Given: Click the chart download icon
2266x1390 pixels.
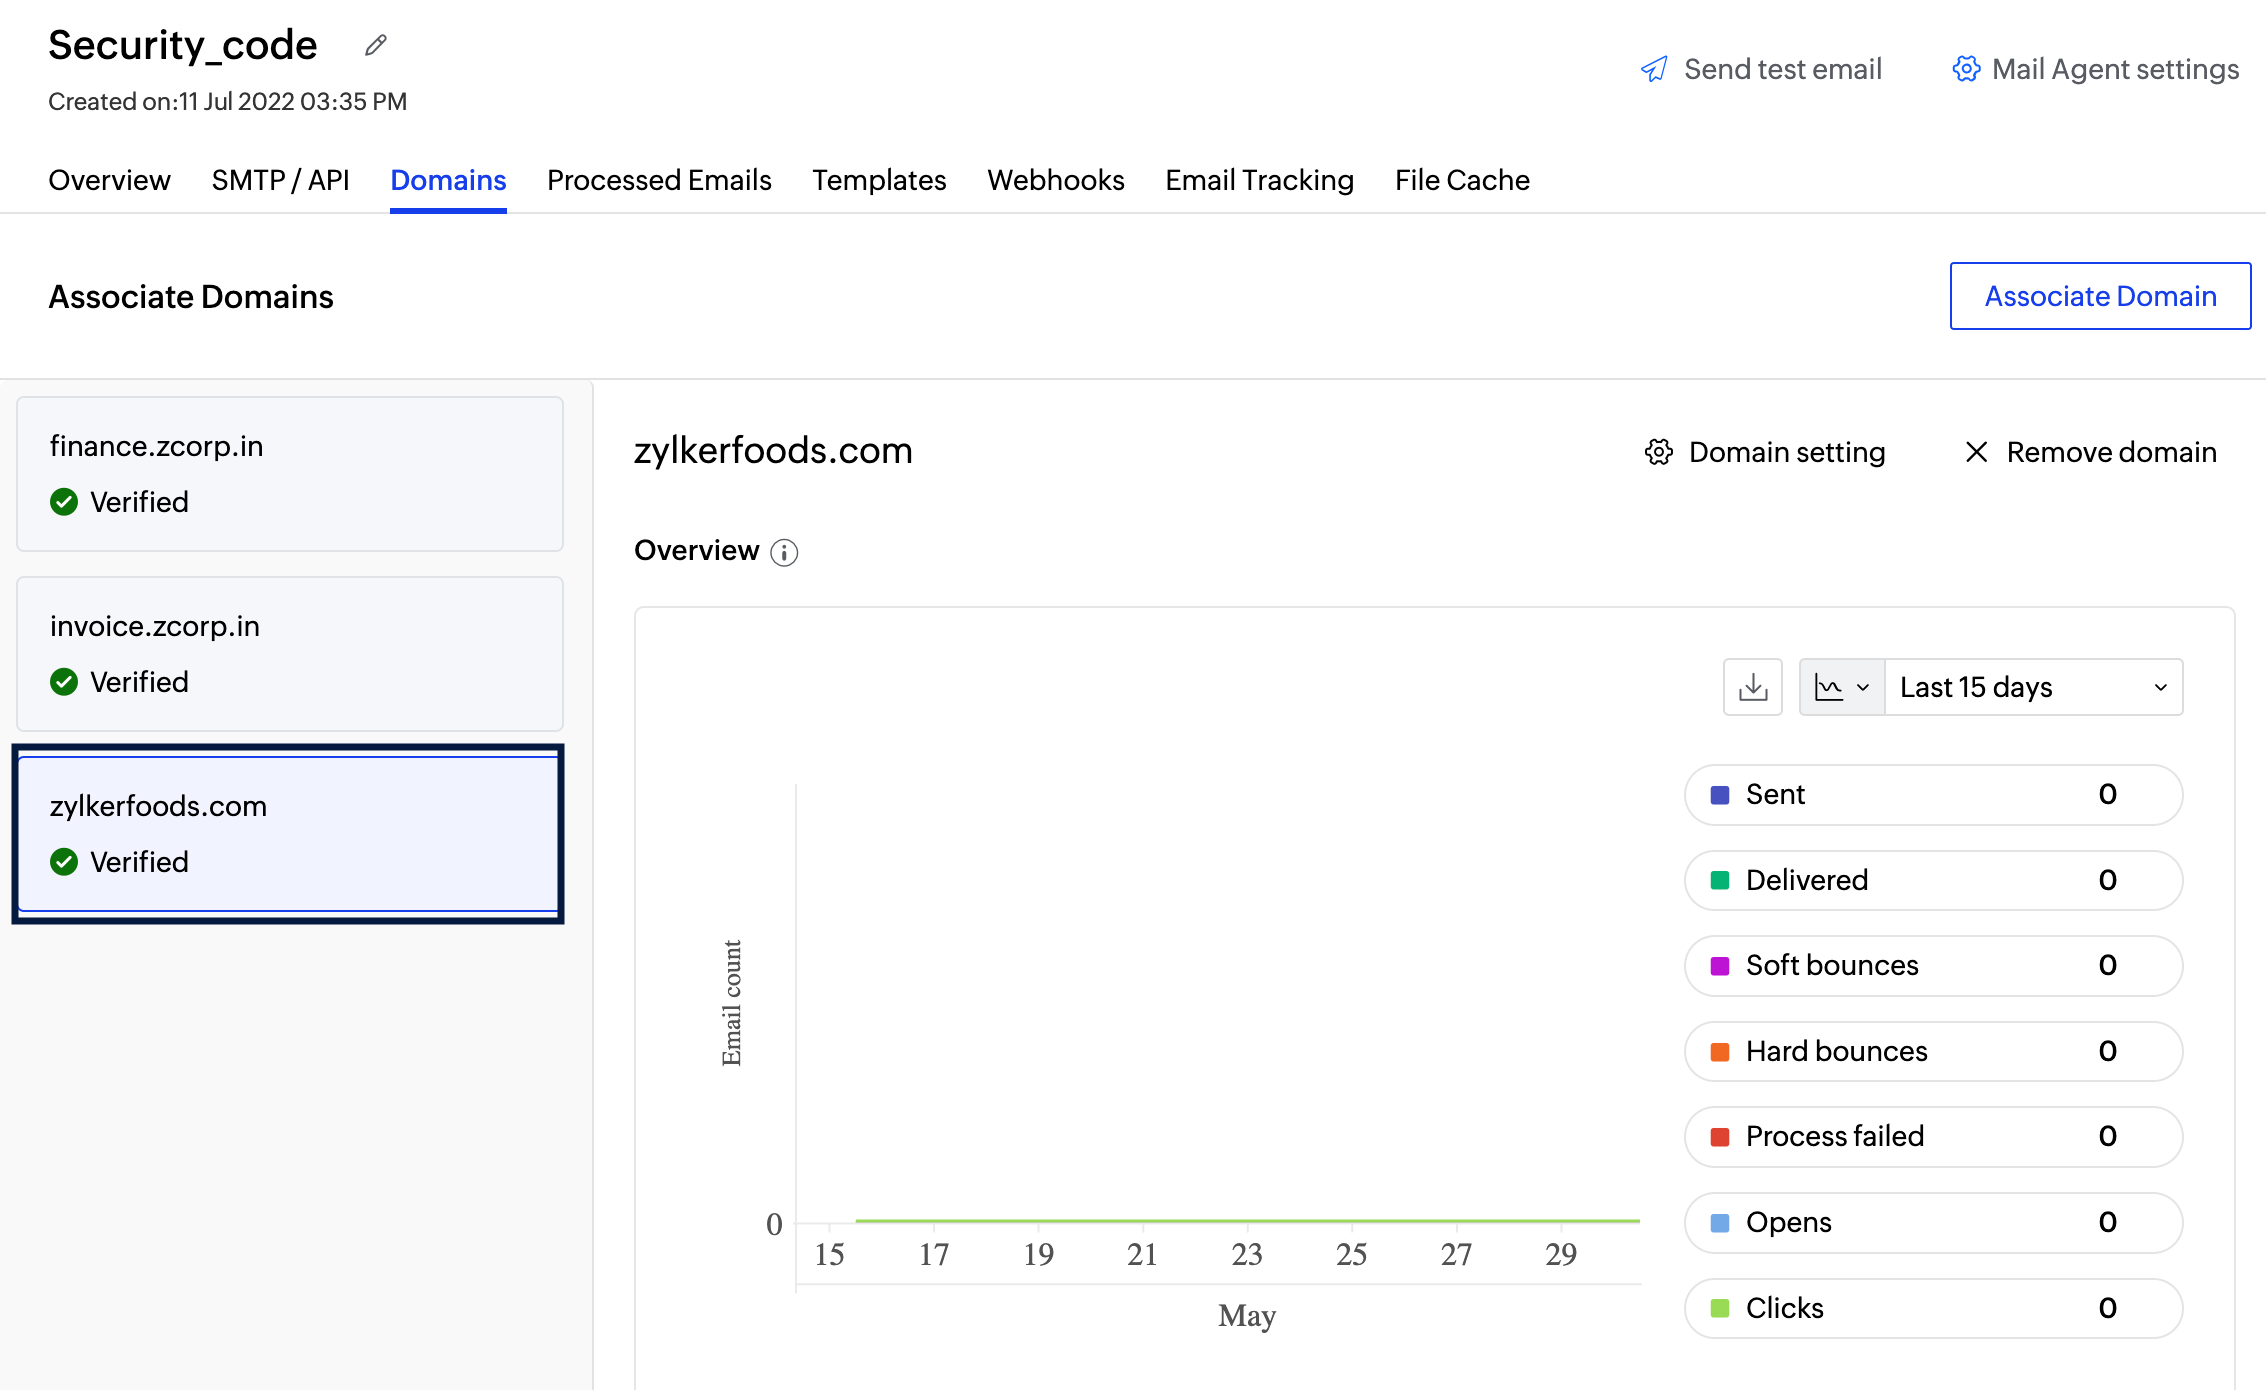Looking at the screenshot, I should (x=1752, y=687).
